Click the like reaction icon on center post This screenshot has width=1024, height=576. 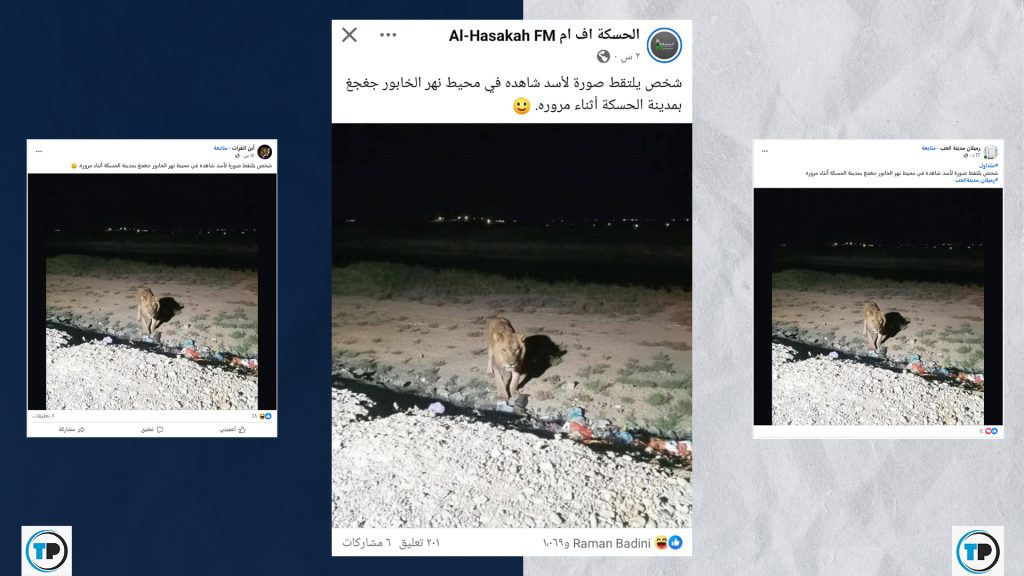pos(676,543)
